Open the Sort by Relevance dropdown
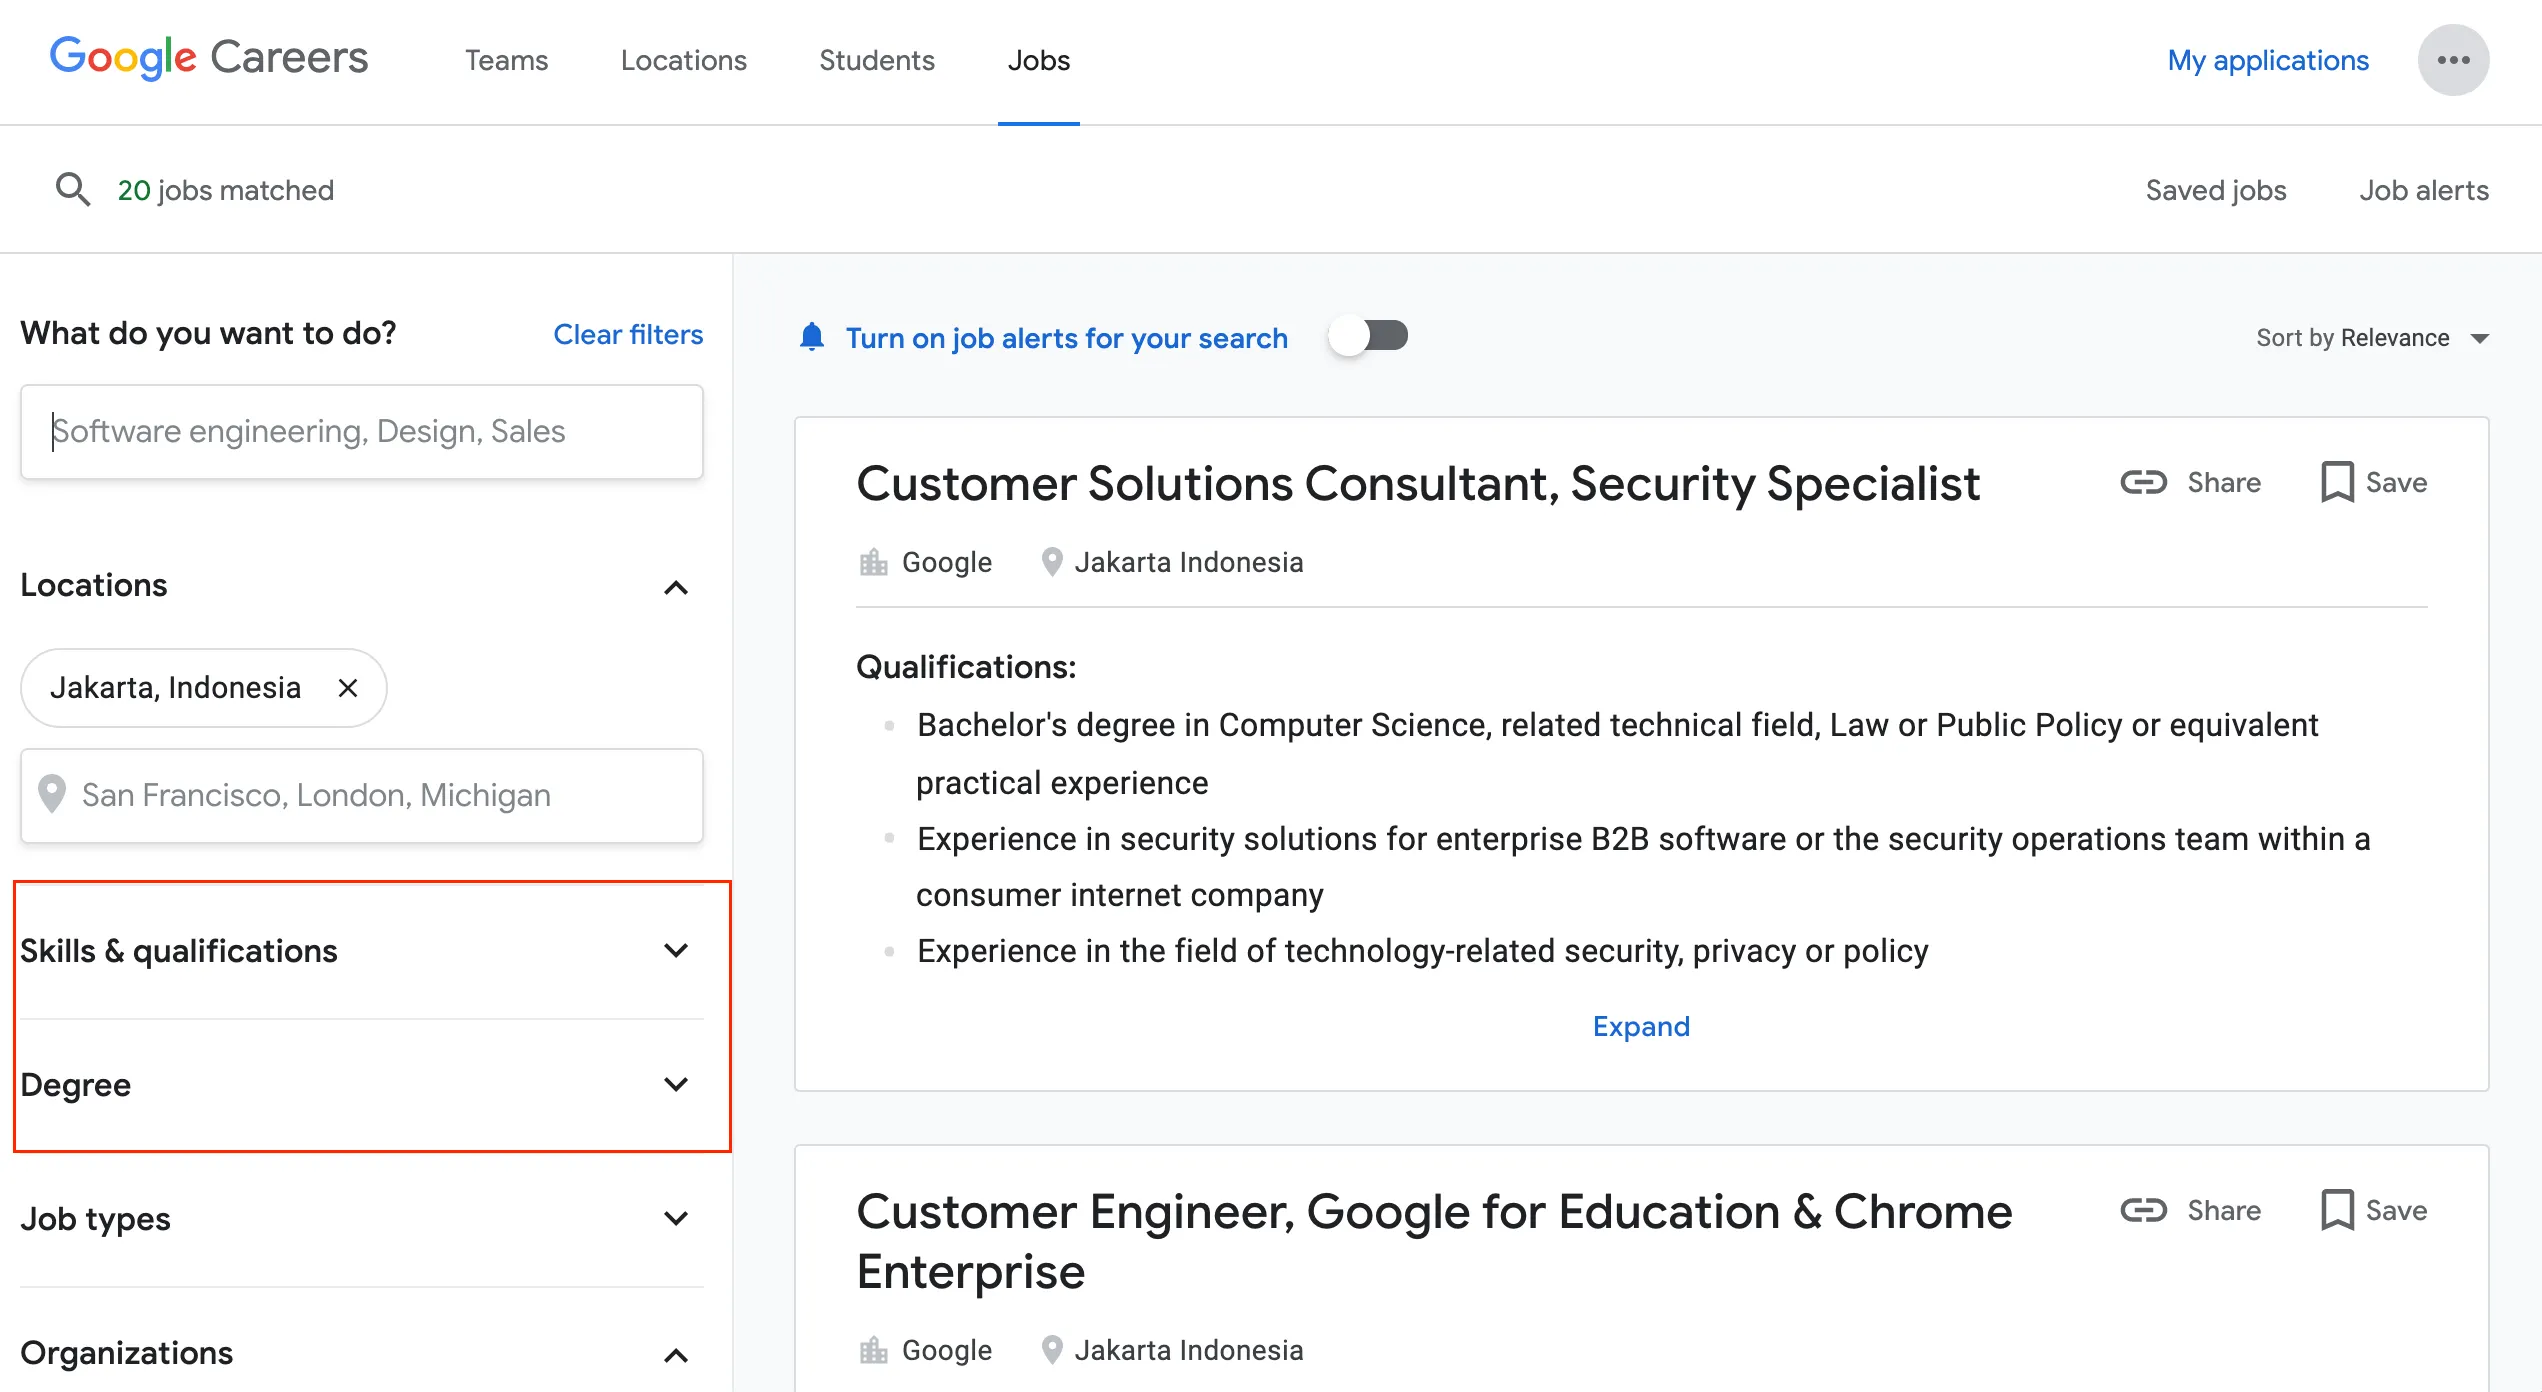2542x1392 pixels. coord(2371,338)
